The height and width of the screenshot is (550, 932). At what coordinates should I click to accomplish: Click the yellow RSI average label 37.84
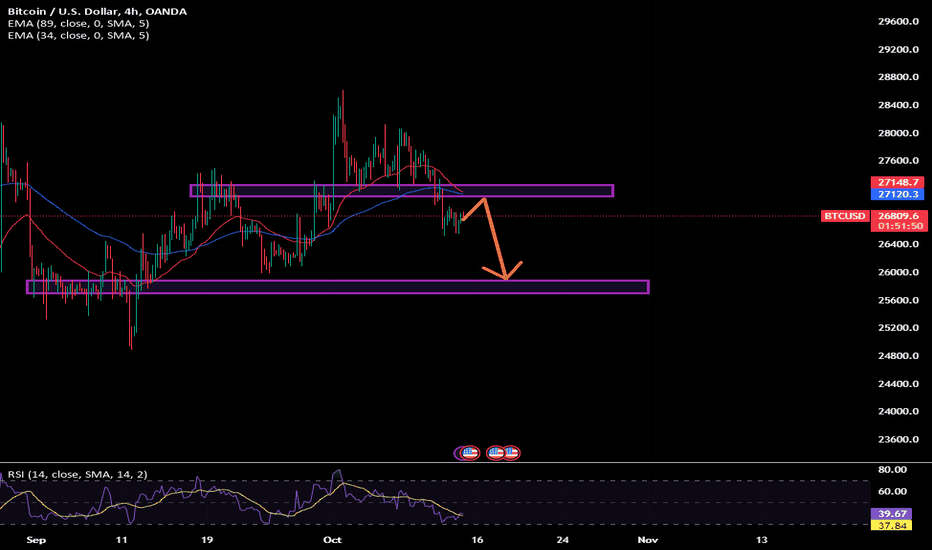point(891,526)
